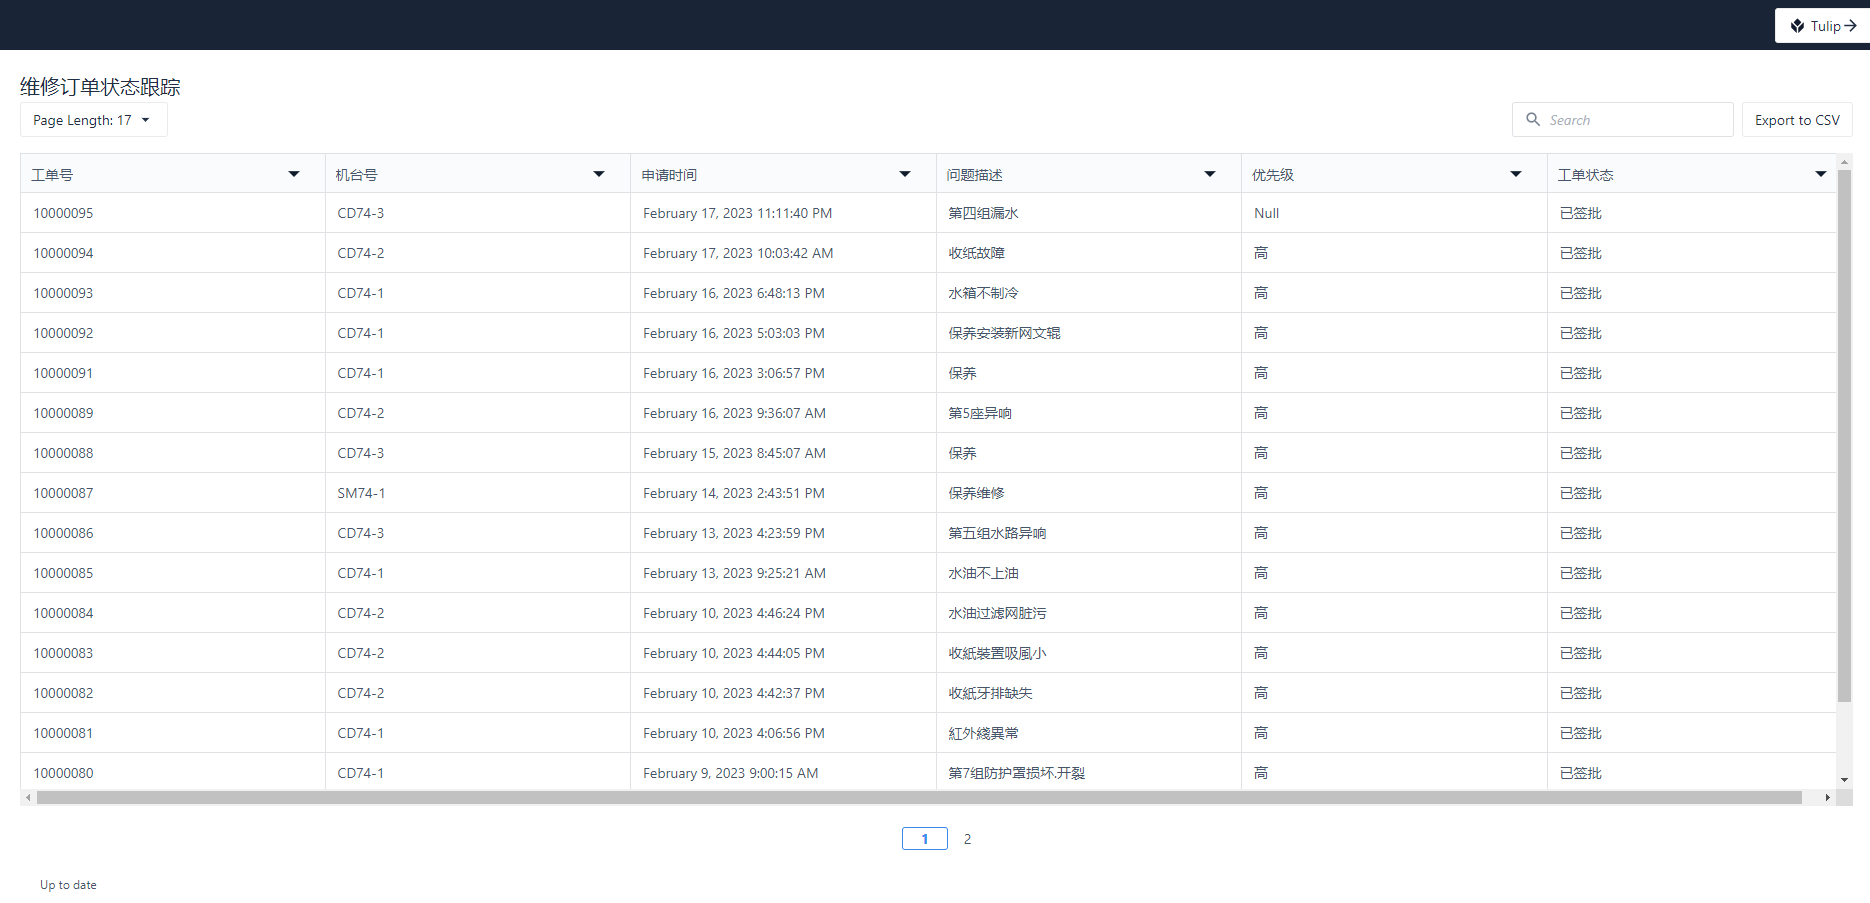Select work order 10000093 cell
The height and width of the screenshot is (903, 1870).
(x=173, y=293)
